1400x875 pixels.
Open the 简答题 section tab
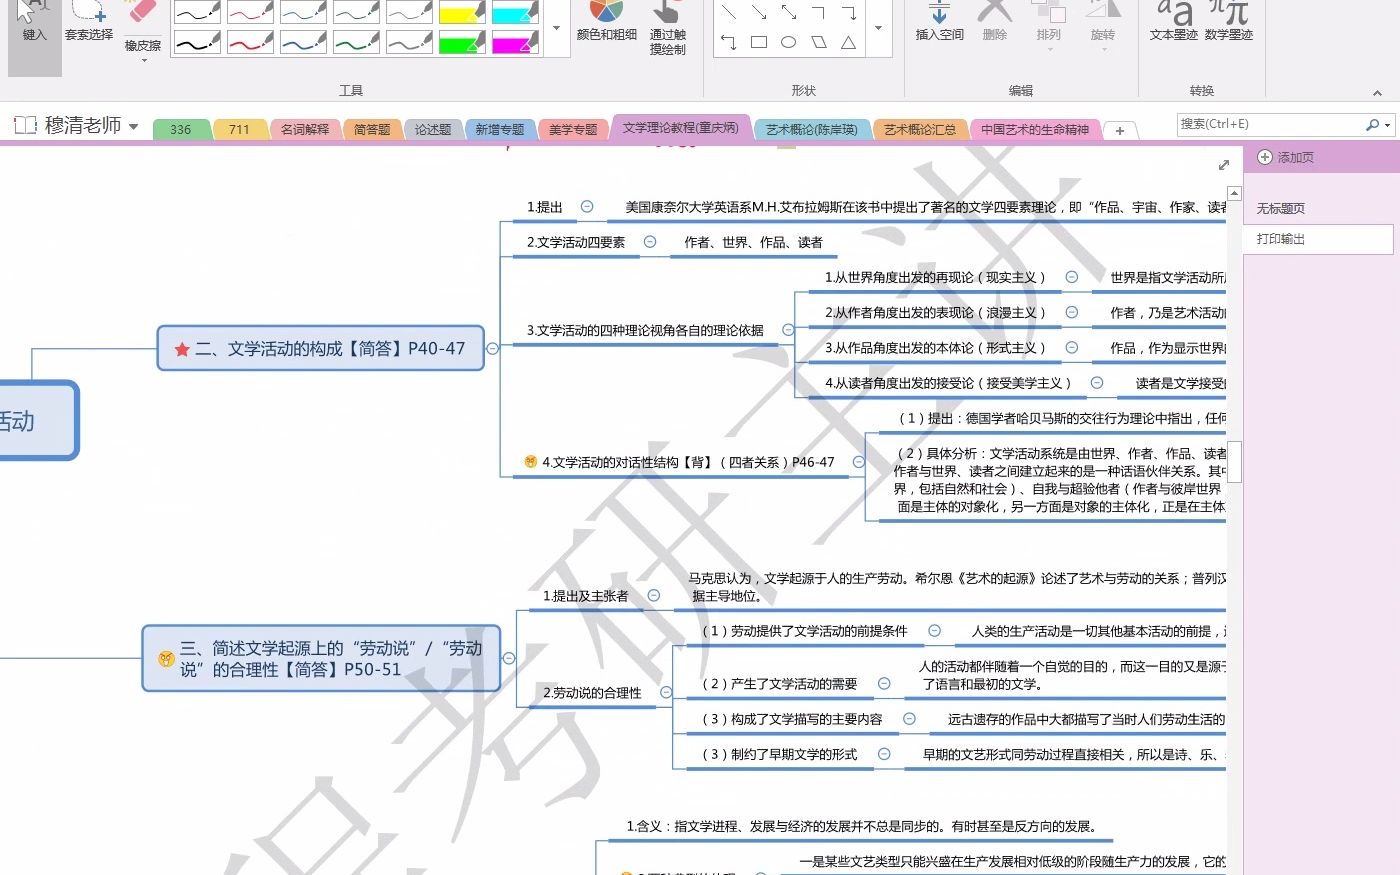point(372,129)
